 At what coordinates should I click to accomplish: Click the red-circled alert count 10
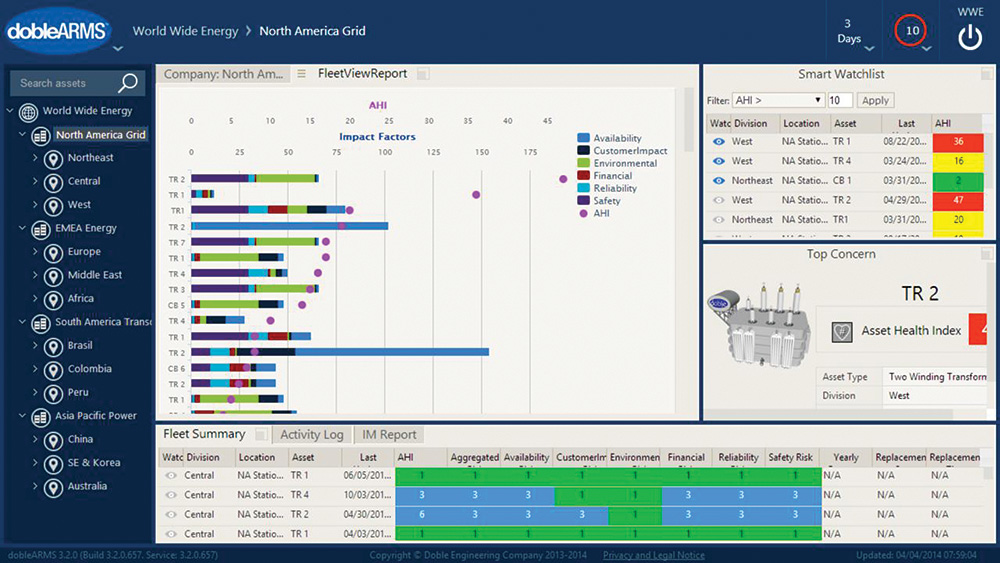pyautogui.click(x=911, y=30)
